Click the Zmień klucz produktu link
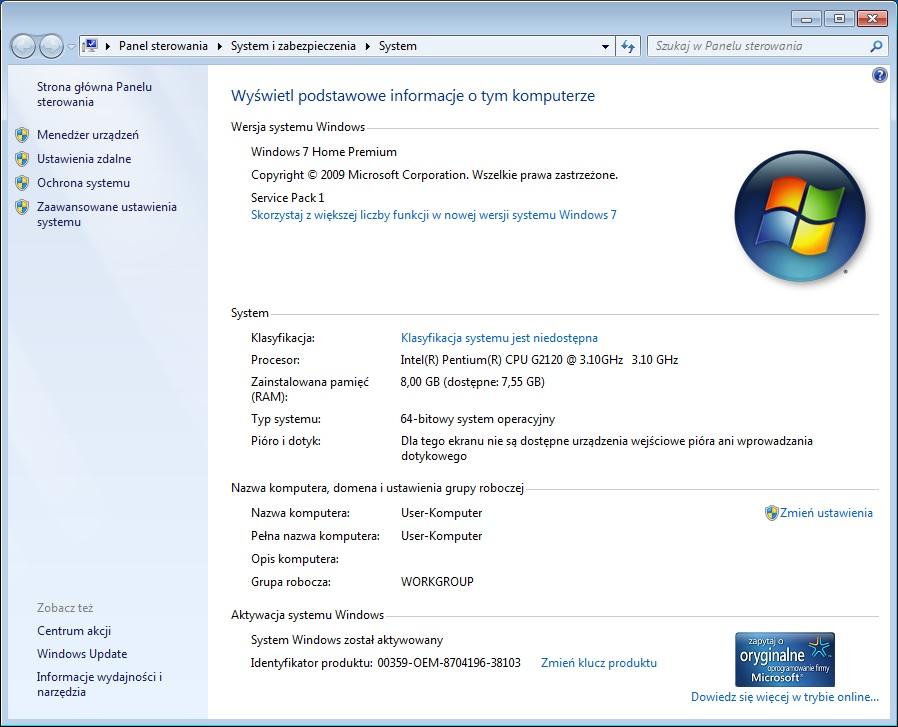The height and width of the screenshot is (727, 898). (x=598, y=663)
